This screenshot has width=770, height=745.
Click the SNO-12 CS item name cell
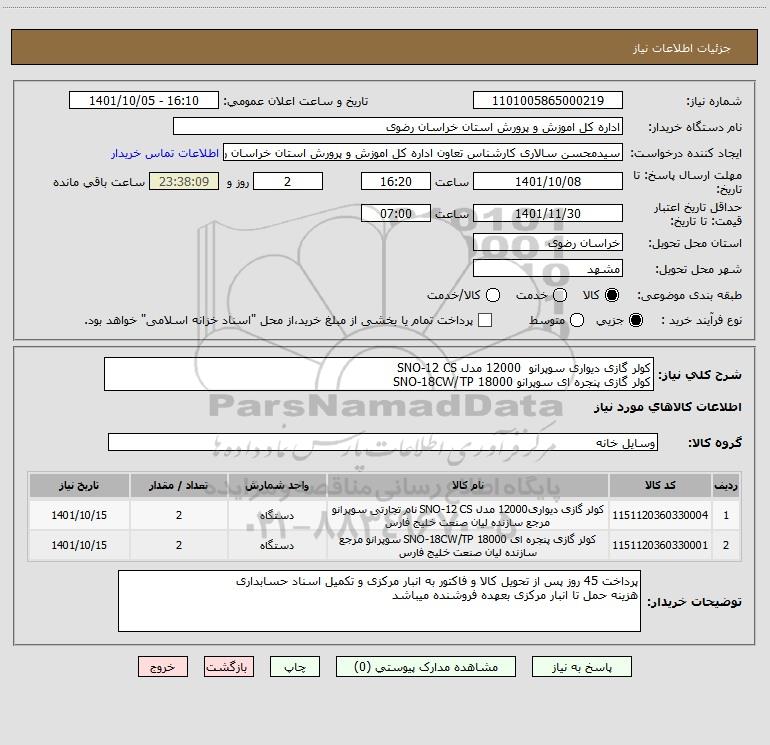pos(468,515)
